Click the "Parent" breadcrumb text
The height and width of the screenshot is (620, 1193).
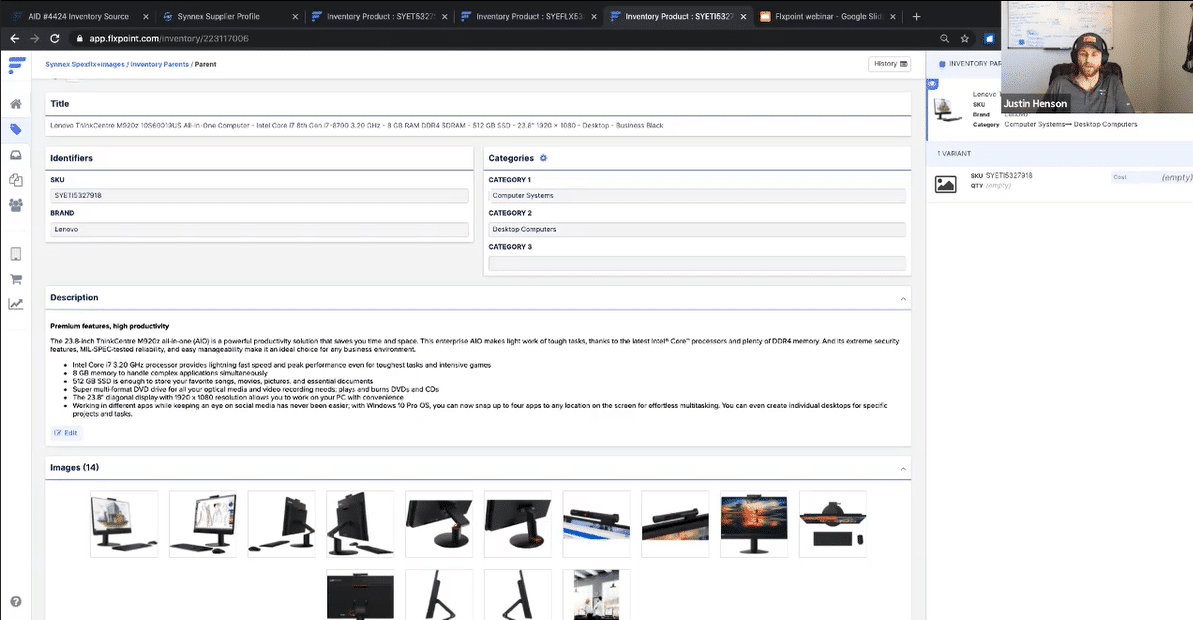click(x=205, y=65)
